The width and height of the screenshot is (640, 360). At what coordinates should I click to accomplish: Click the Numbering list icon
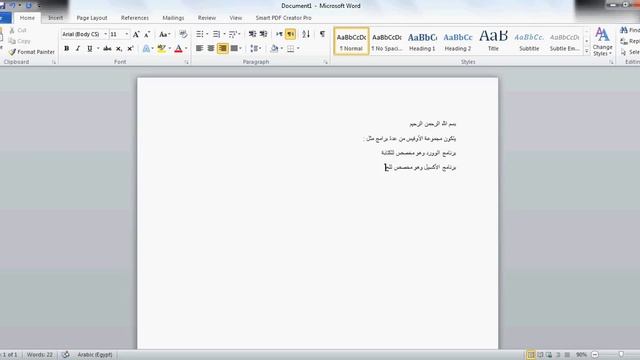pyautogui.click(x=216, y=34)
